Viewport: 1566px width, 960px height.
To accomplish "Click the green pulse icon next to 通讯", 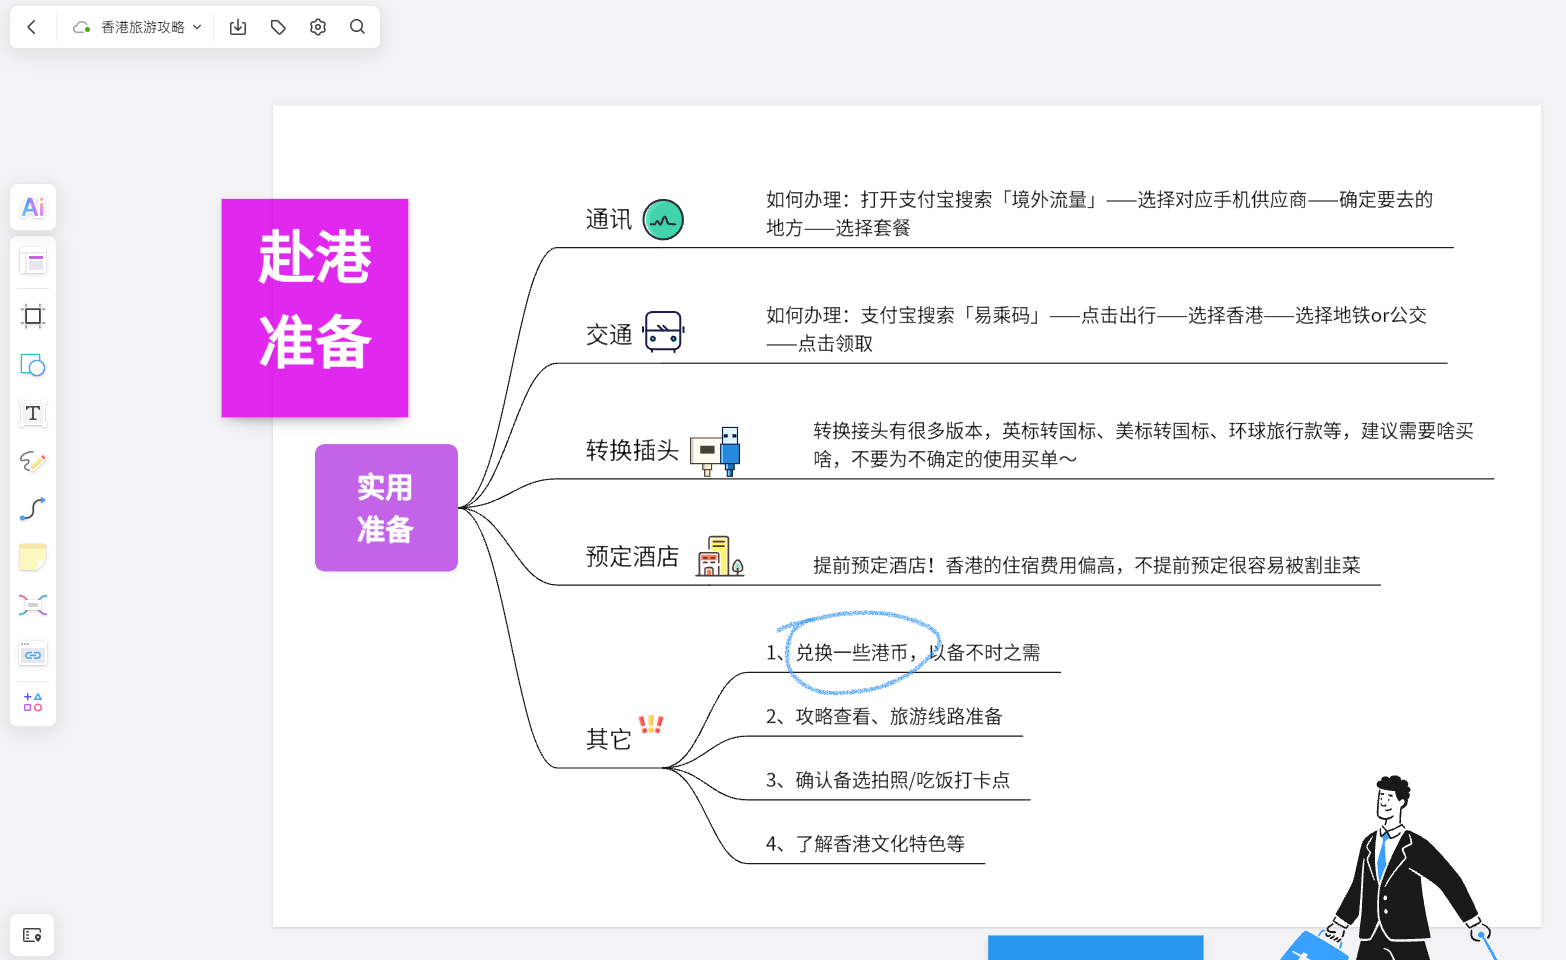I will 663,220.
